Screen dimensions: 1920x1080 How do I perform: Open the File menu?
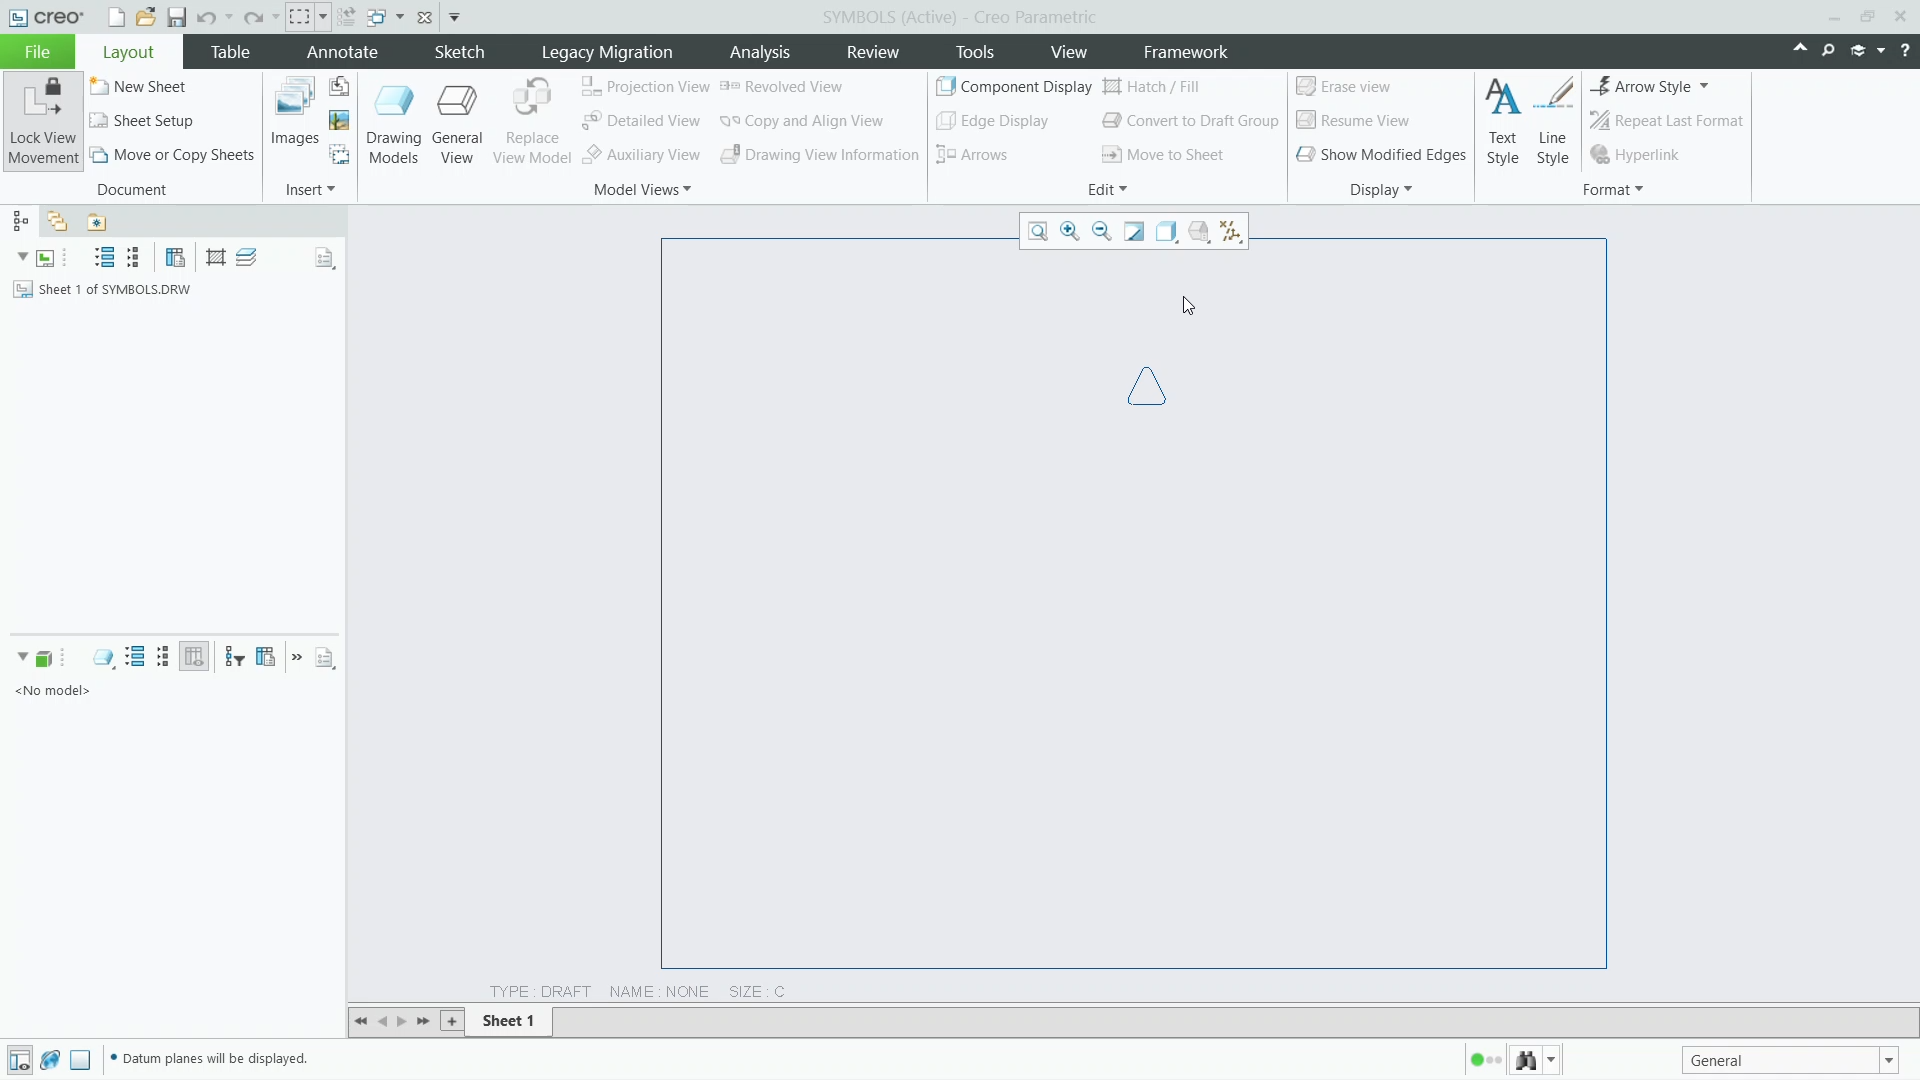(37, 52)
